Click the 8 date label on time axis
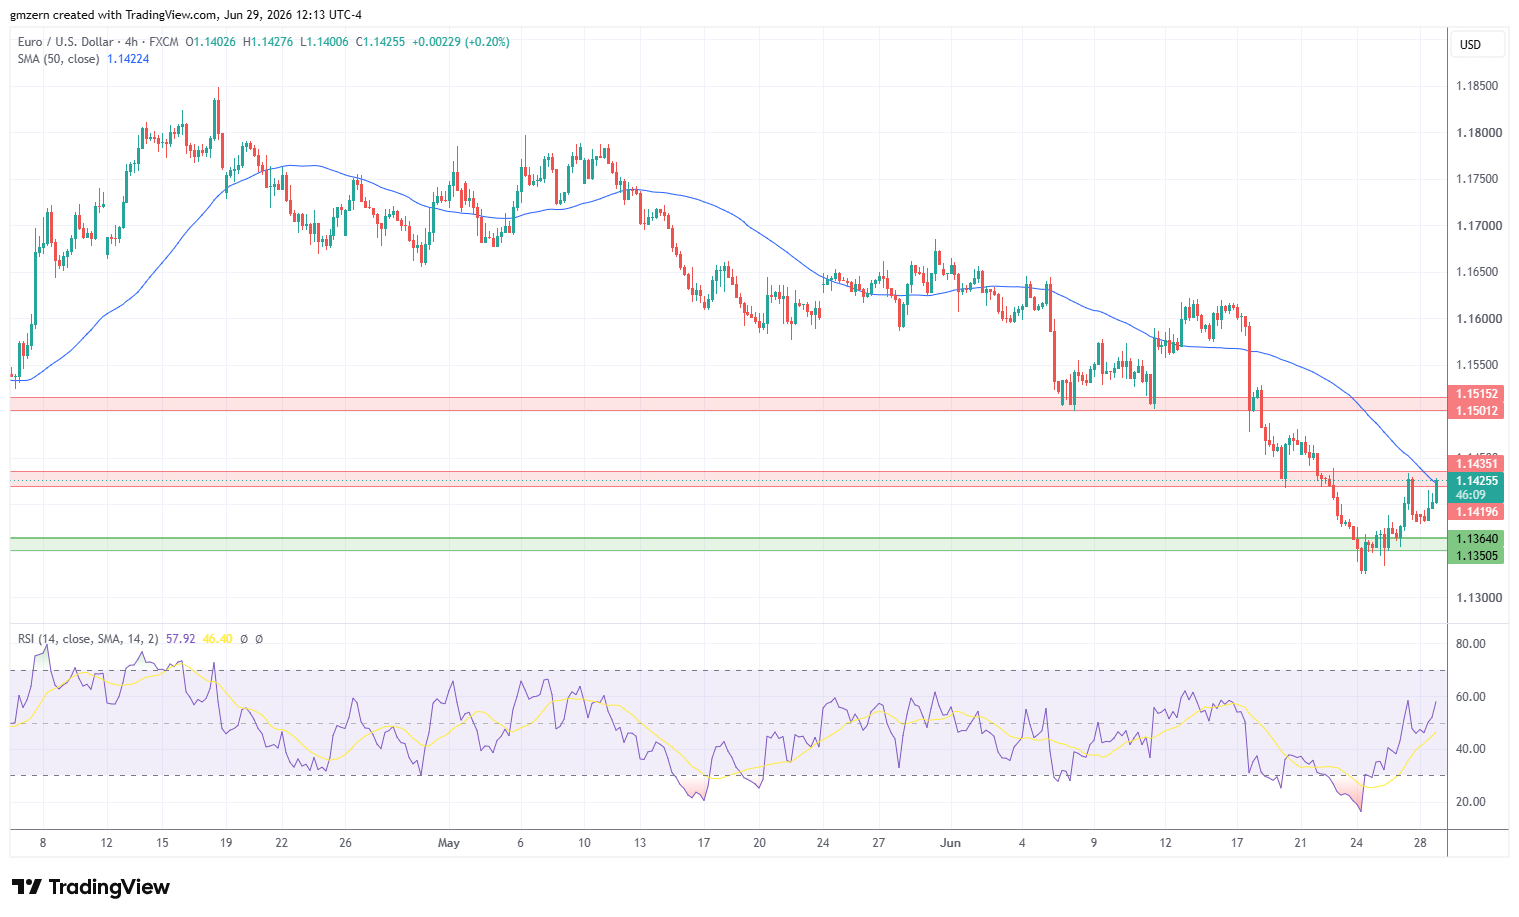This screenshot has height=917, width=1519. [43, 843]
